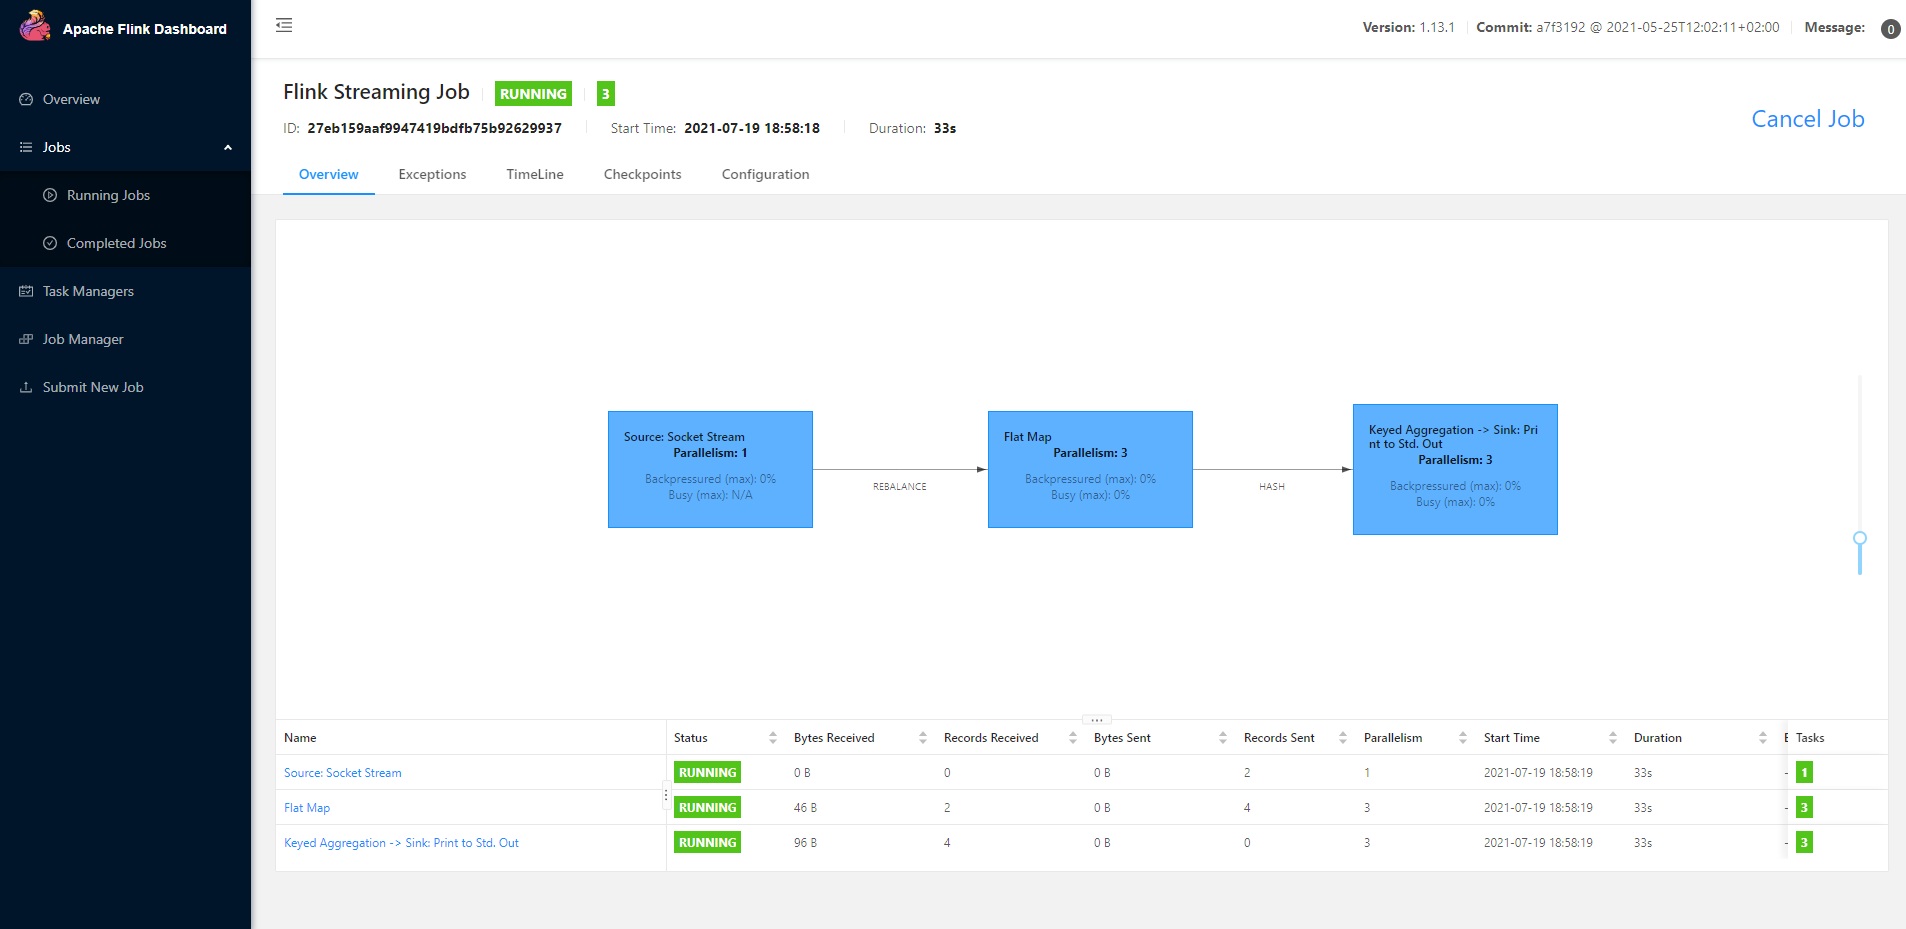Switch to the TimeLine tab
The image size is (1906, 929).
(x=535, y=174)
